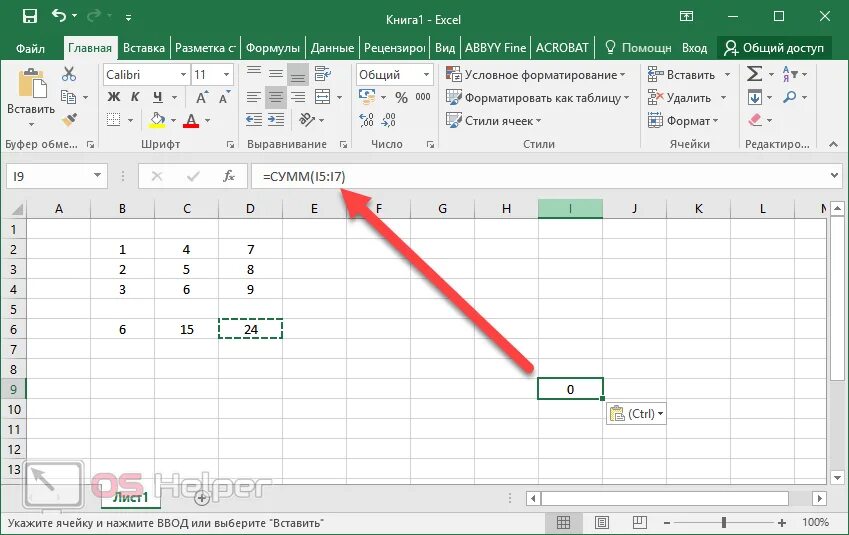Apply yellow fill color to cell

(x=157, y=120)
